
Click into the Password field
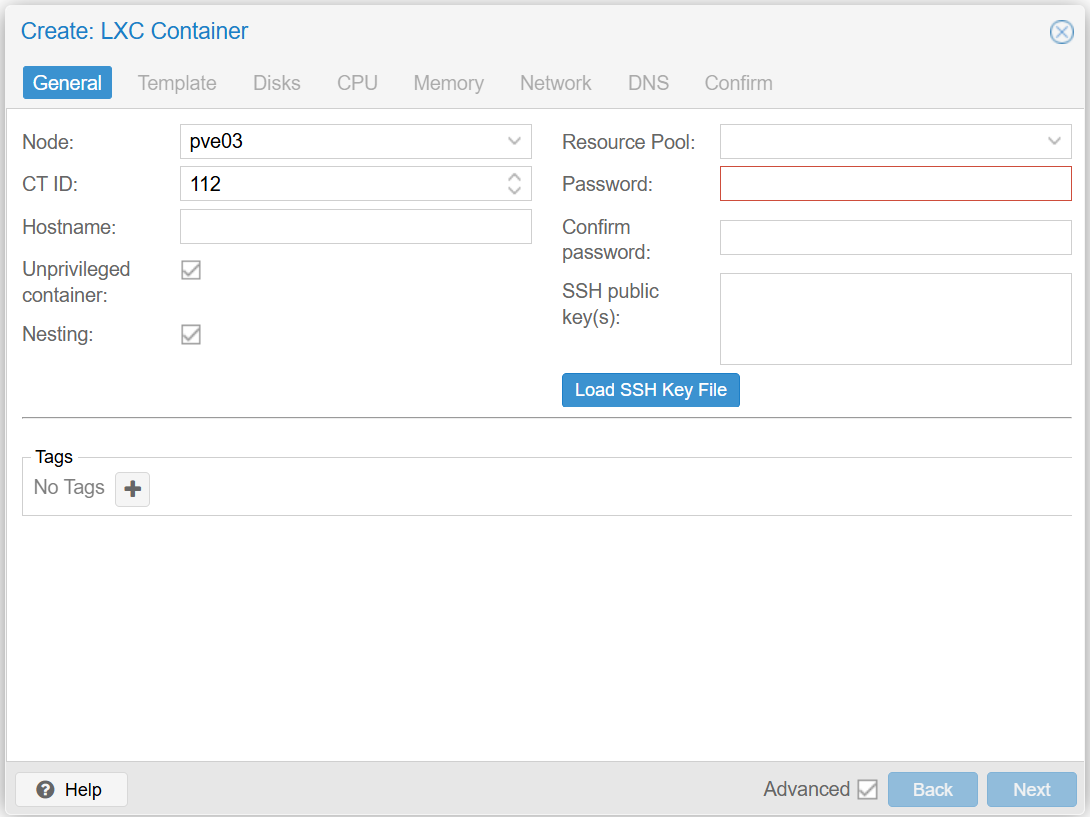[895, 184]
